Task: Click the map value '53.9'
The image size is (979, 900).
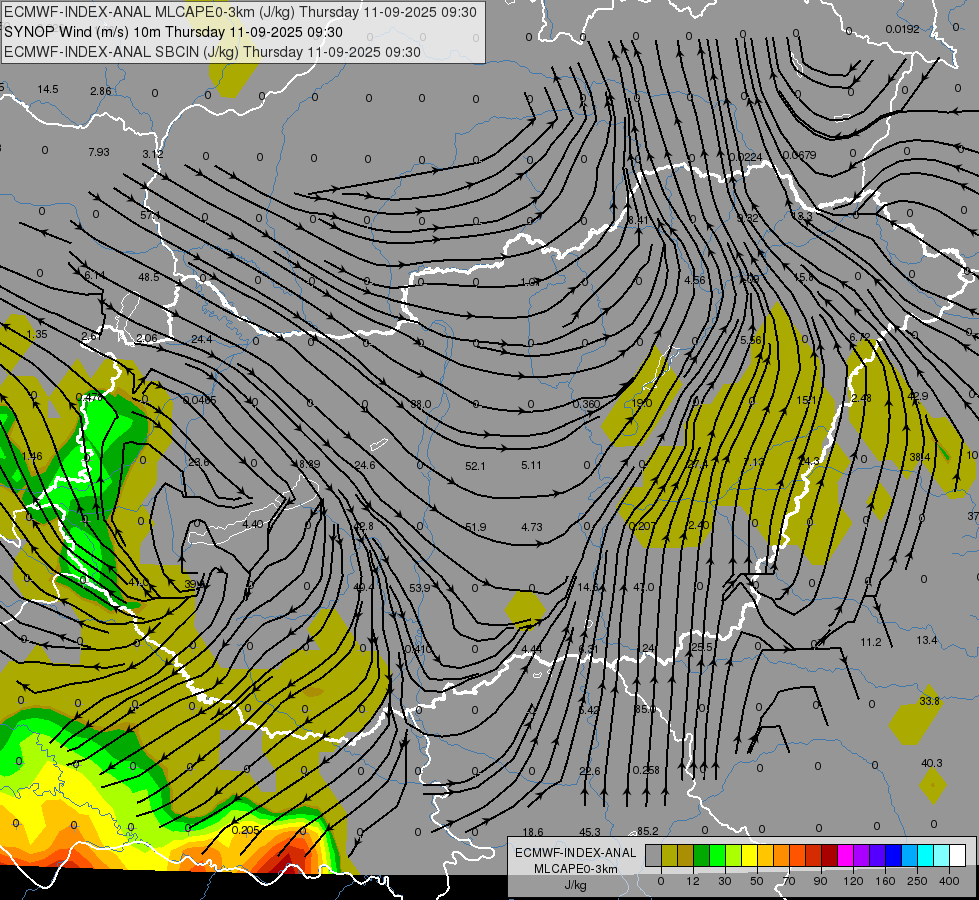Action: tap(420, 588)
